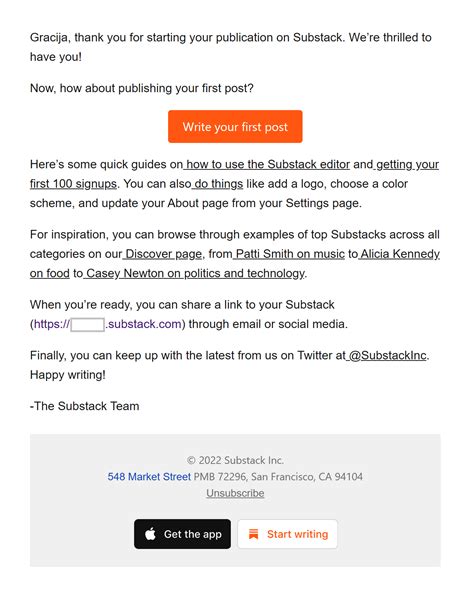Click the Apple logo on Get the app
Image resolution: width=474 pixels, height=593 pixels.
coord(150,534)
